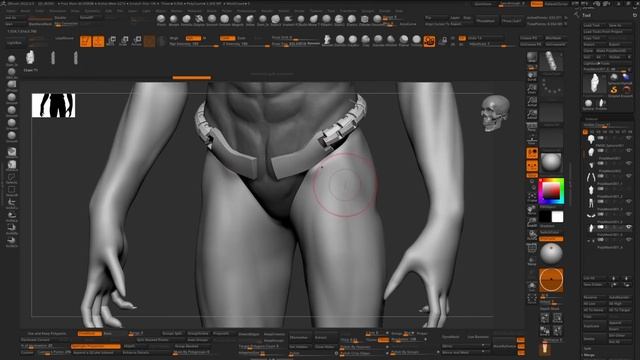This screenshot has width=640, height=360.
Task: Select the Inflat brush sphere
Action: coord(250,20)
